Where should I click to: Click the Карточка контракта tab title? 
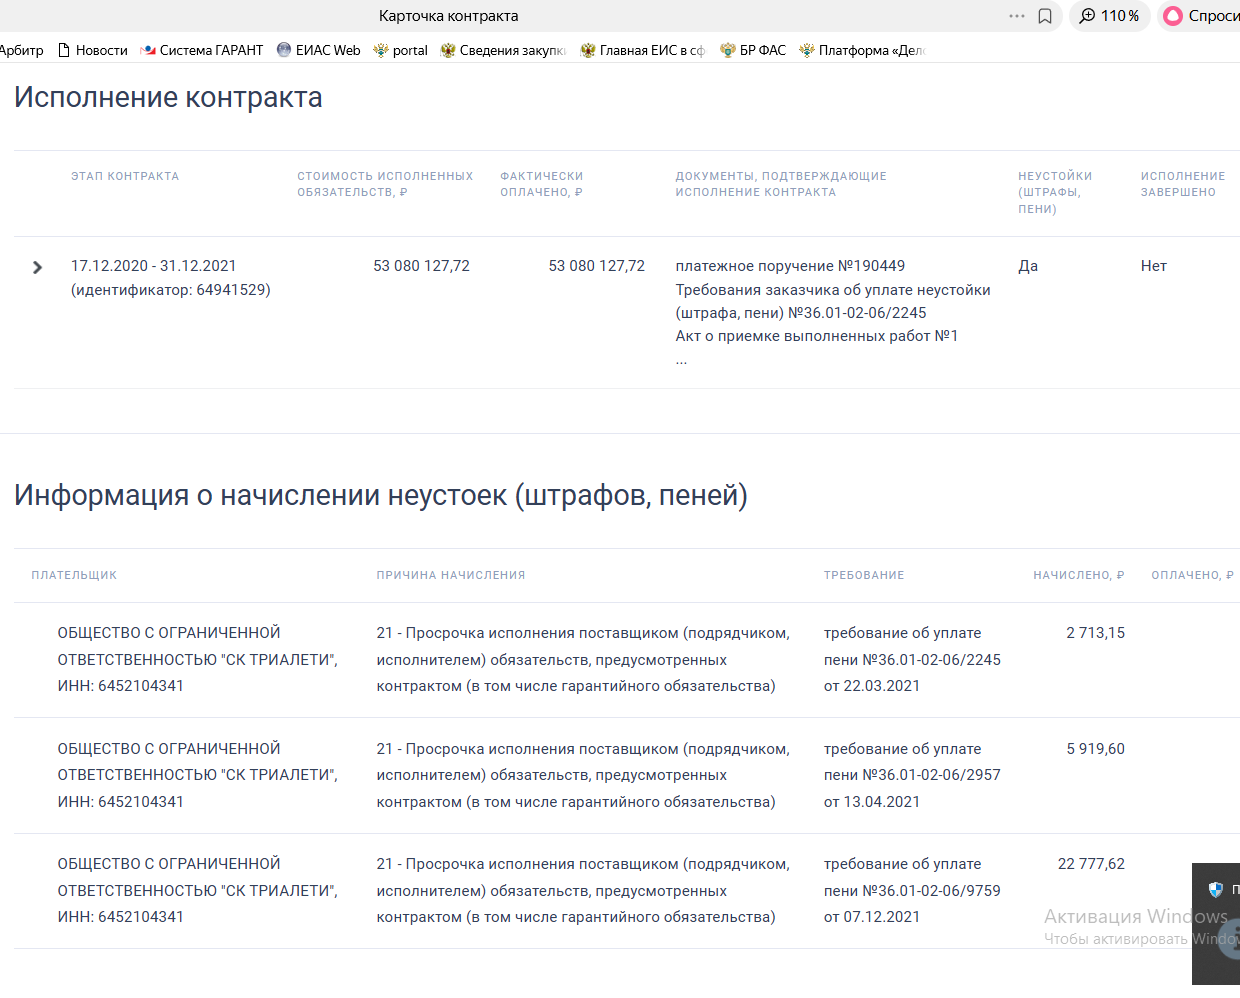point(448,16)
